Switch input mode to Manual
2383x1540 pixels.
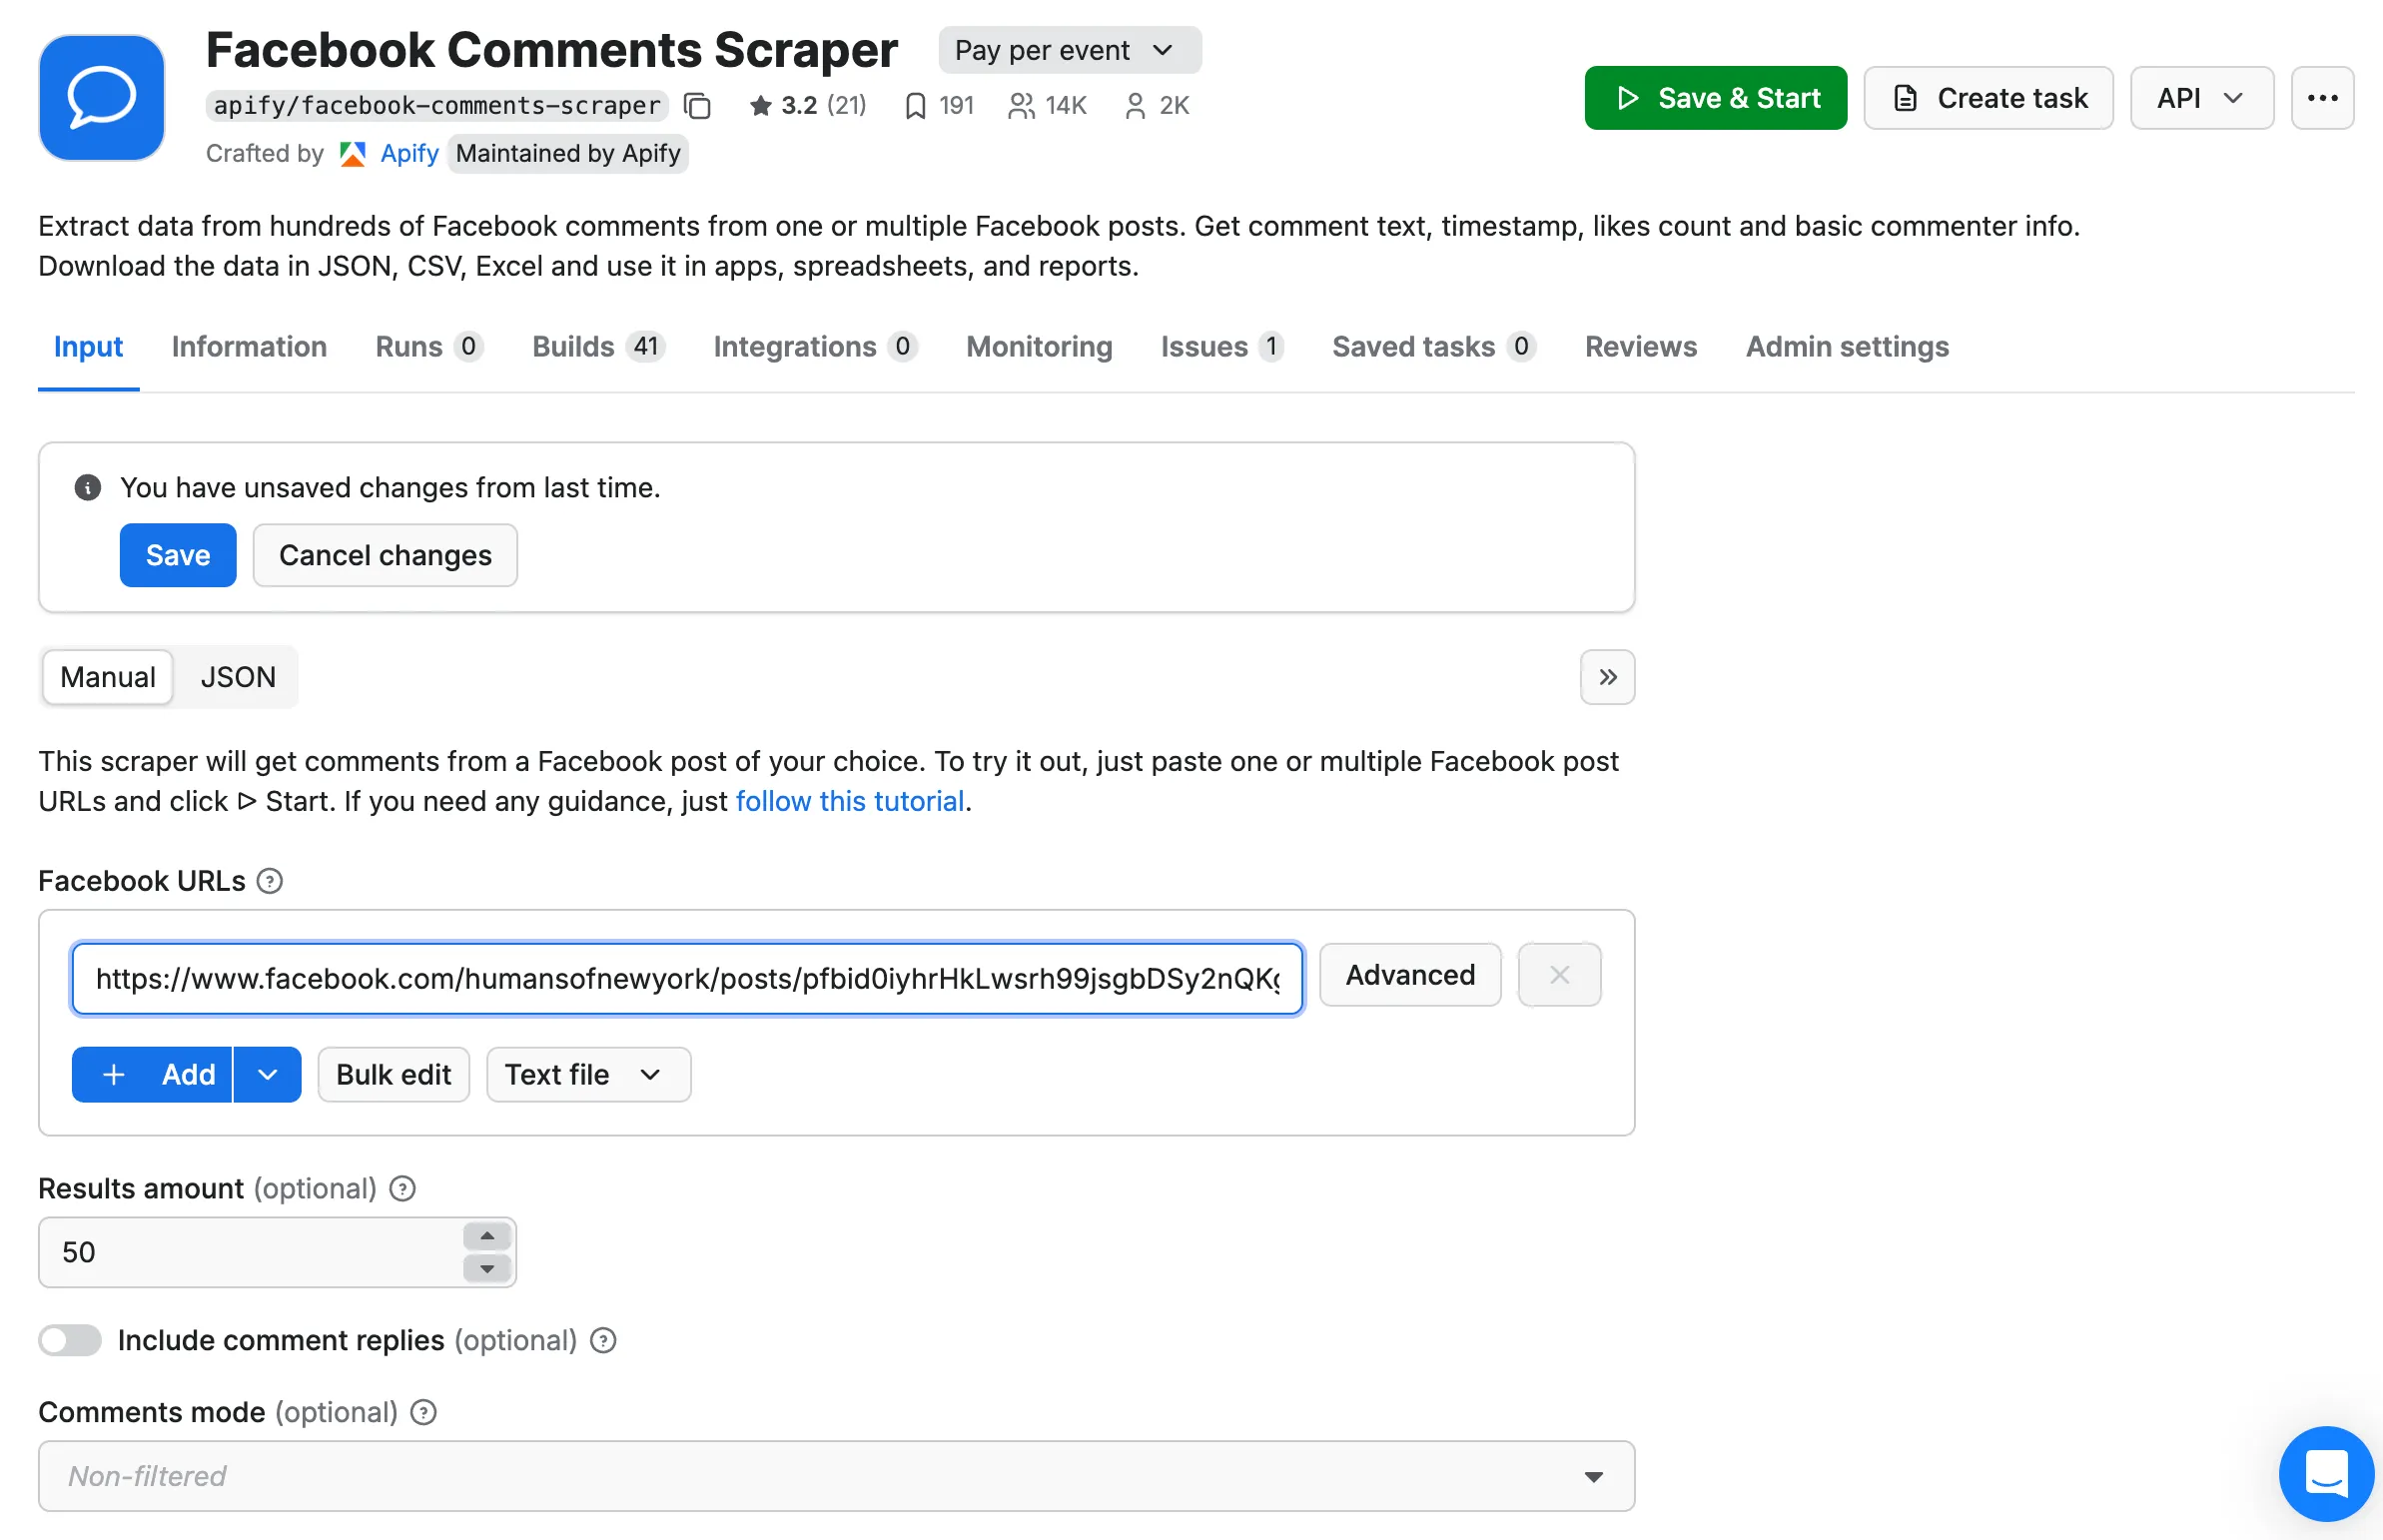click(x=108, y=677)
